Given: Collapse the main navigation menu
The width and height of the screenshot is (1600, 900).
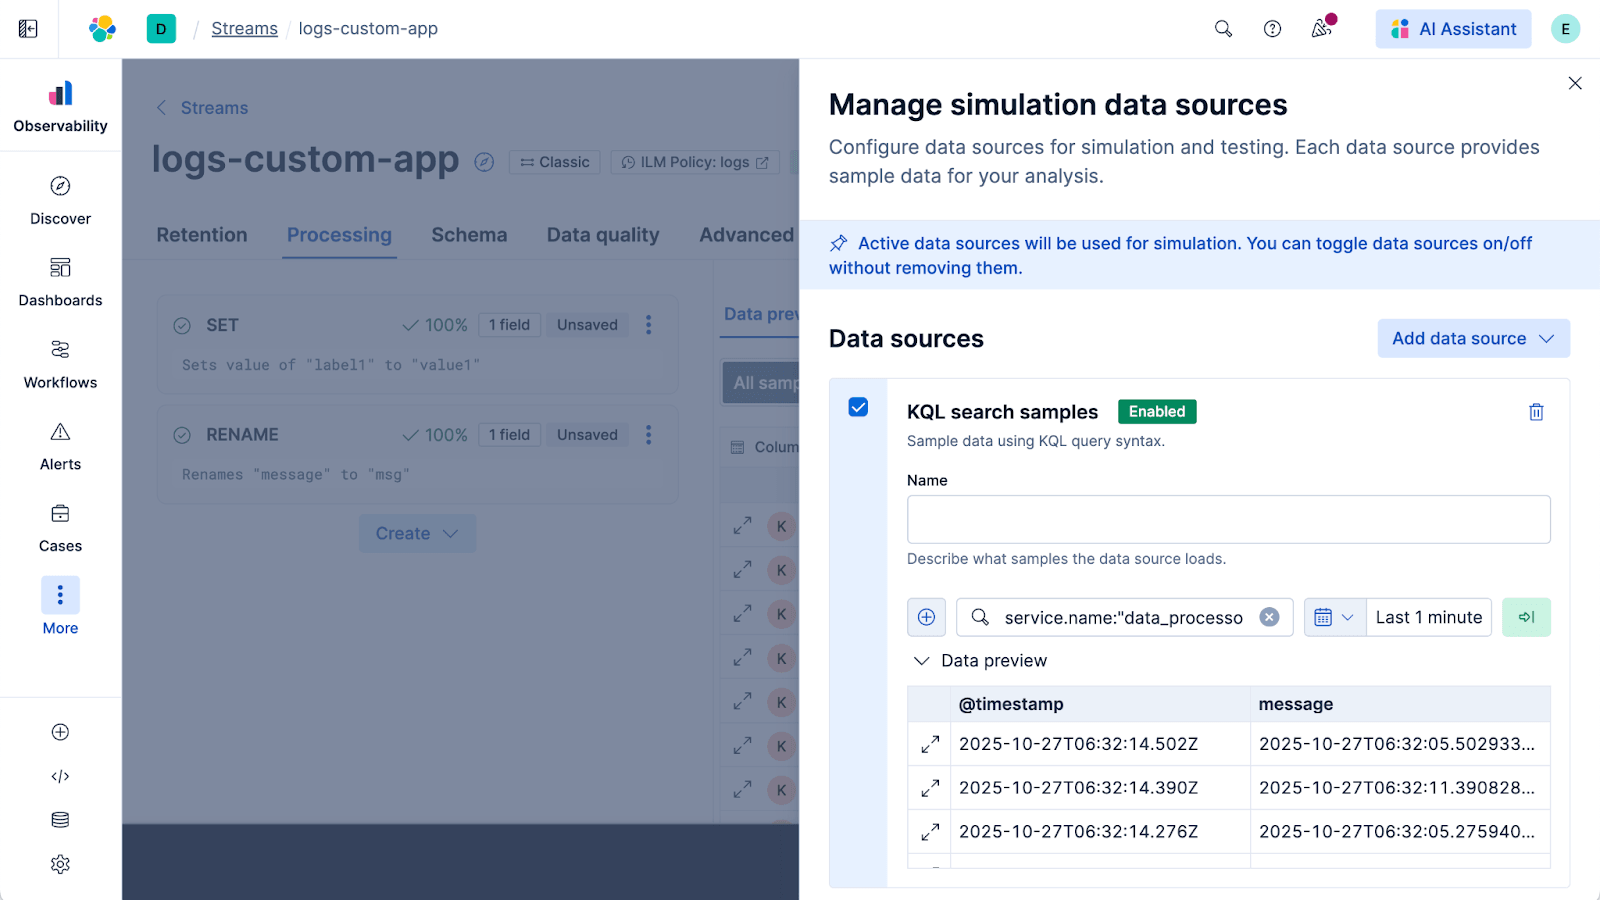Looking at the screenshot, I should (x=28, y=28).
